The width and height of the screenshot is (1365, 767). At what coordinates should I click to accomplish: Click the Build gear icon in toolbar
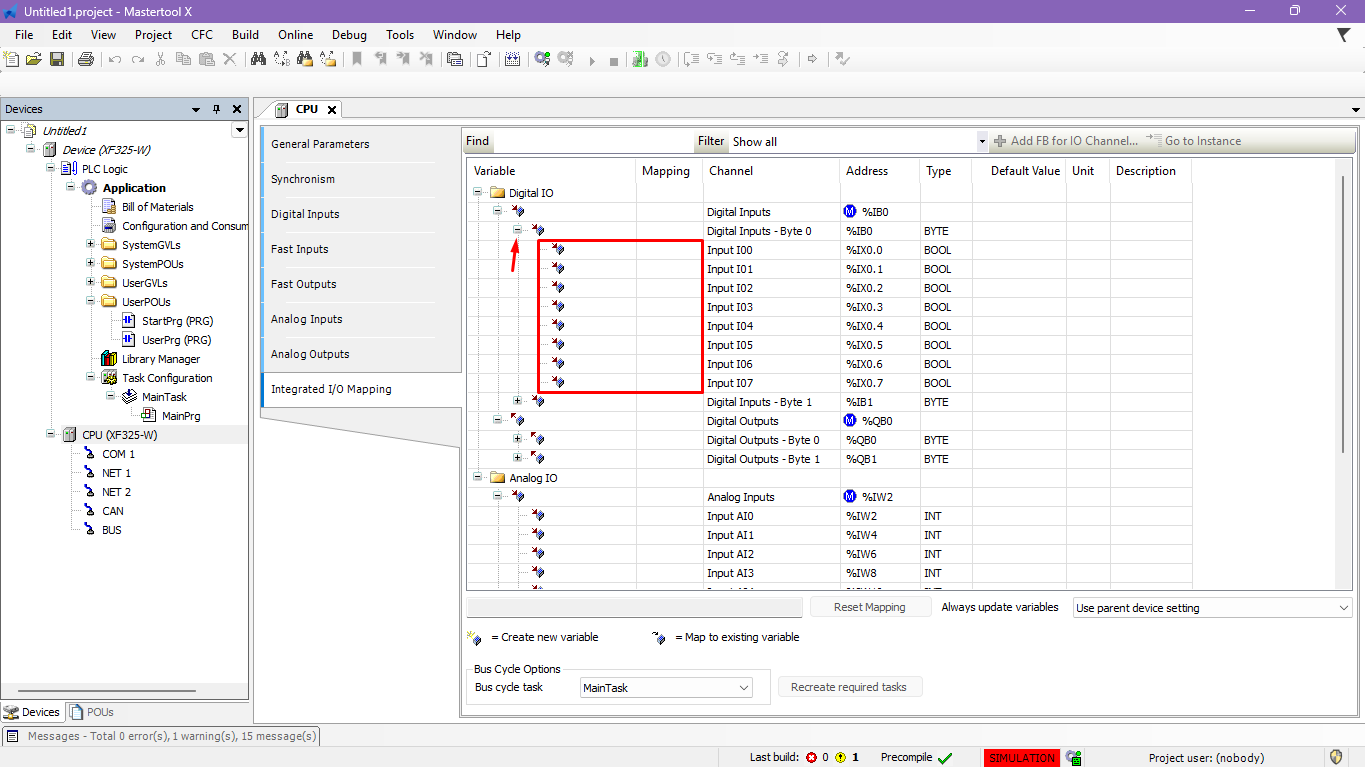coord(542,59)
